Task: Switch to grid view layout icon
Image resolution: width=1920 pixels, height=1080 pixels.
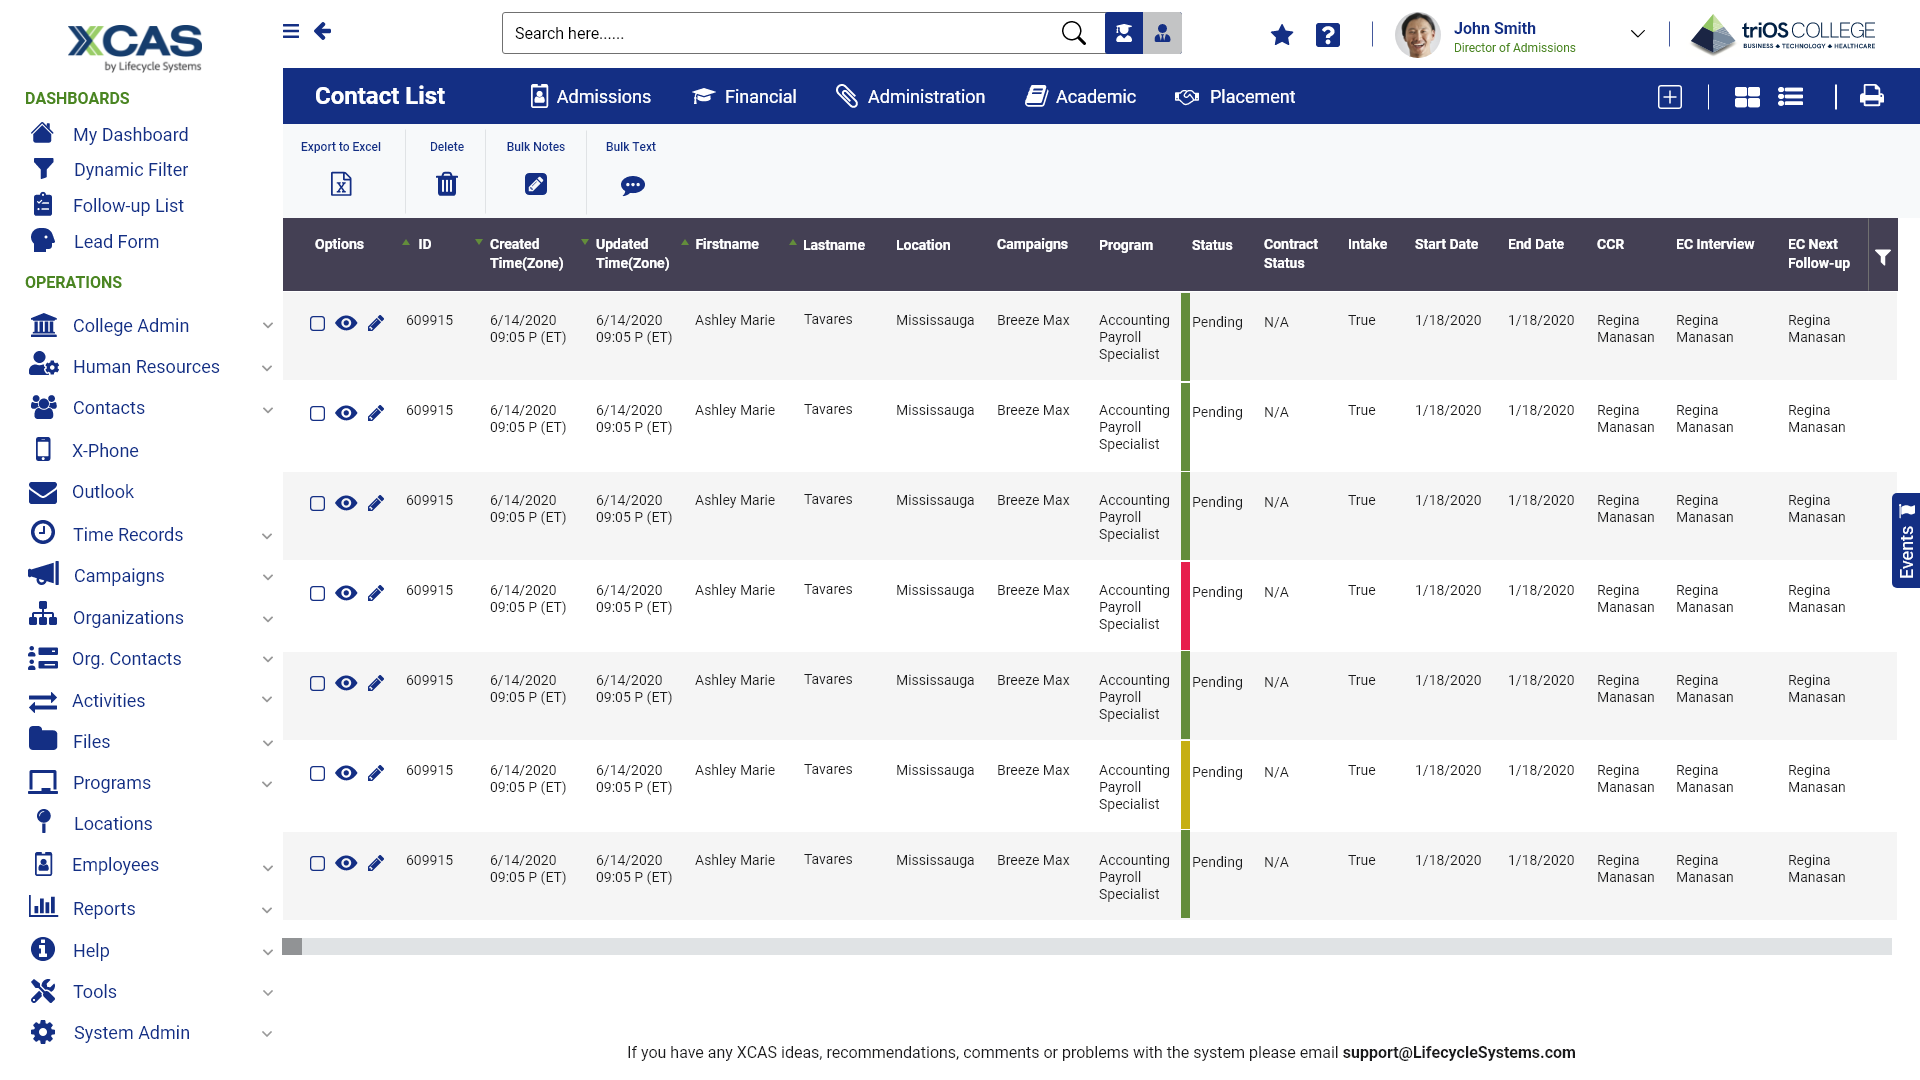Action: click(1746, 97)
